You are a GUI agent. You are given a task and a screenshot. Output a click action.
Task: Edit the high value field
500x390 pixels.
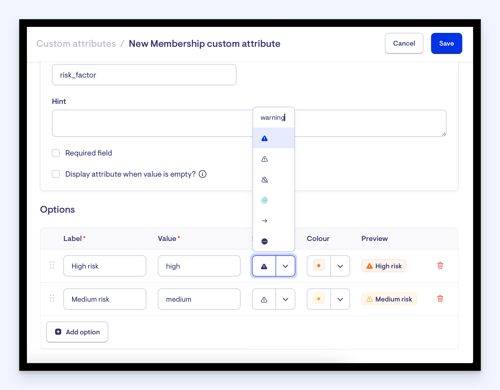pos(199,266)
